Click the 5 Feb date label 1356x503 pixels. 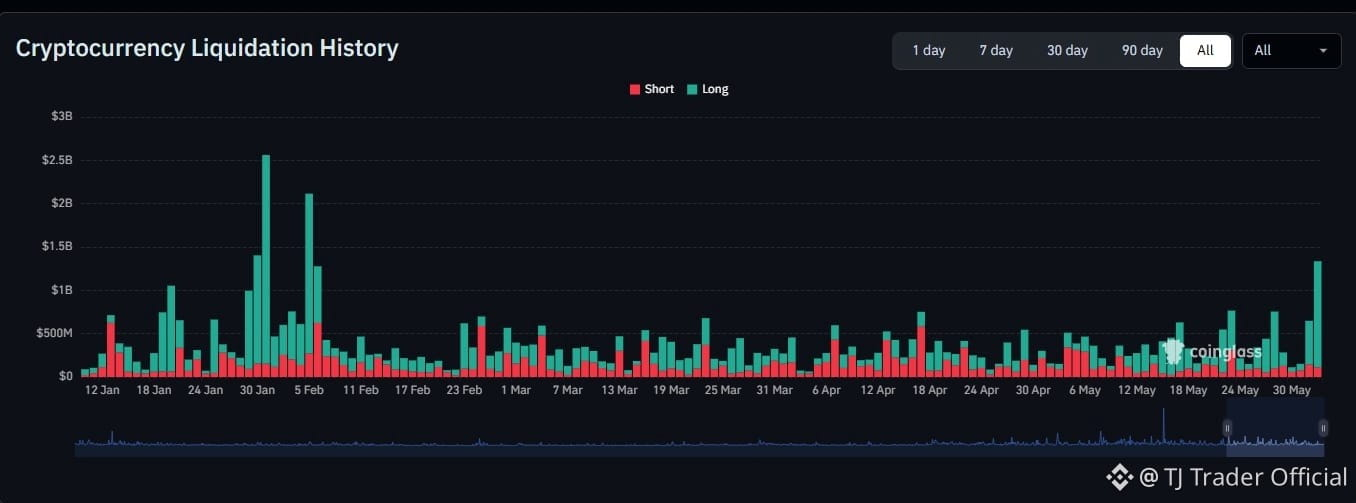(309, 390)
